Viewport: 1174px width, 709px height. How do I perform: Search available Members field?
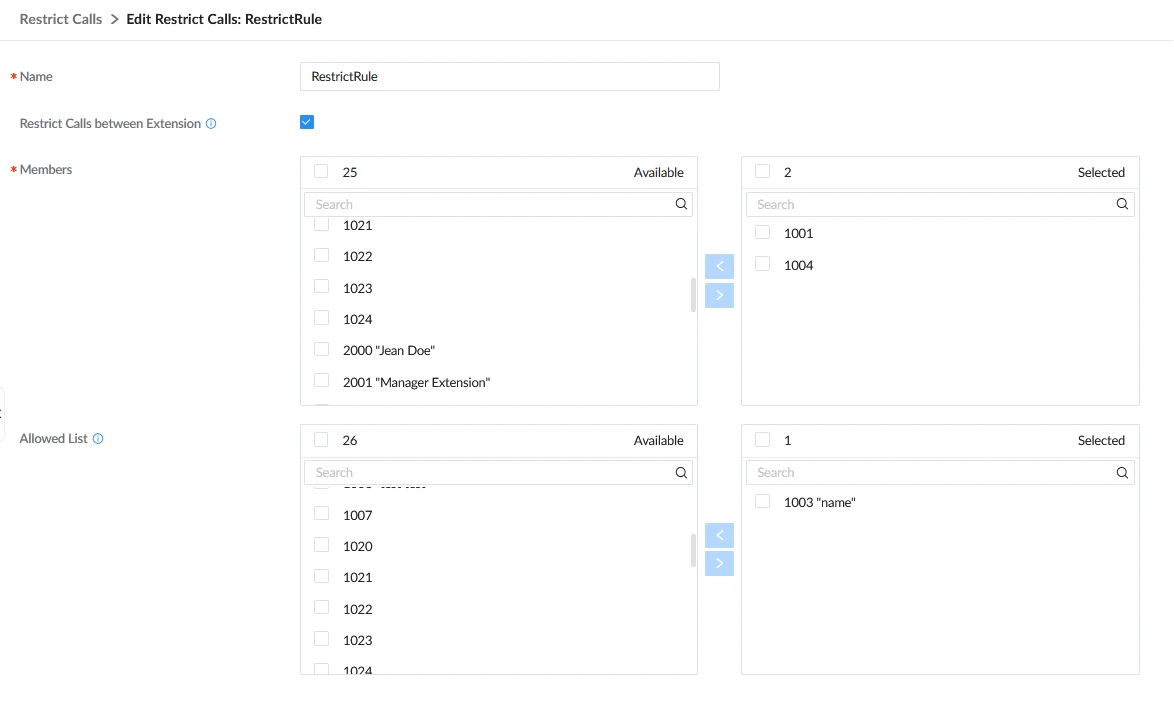pyautogui.click(x=498, y=204)
